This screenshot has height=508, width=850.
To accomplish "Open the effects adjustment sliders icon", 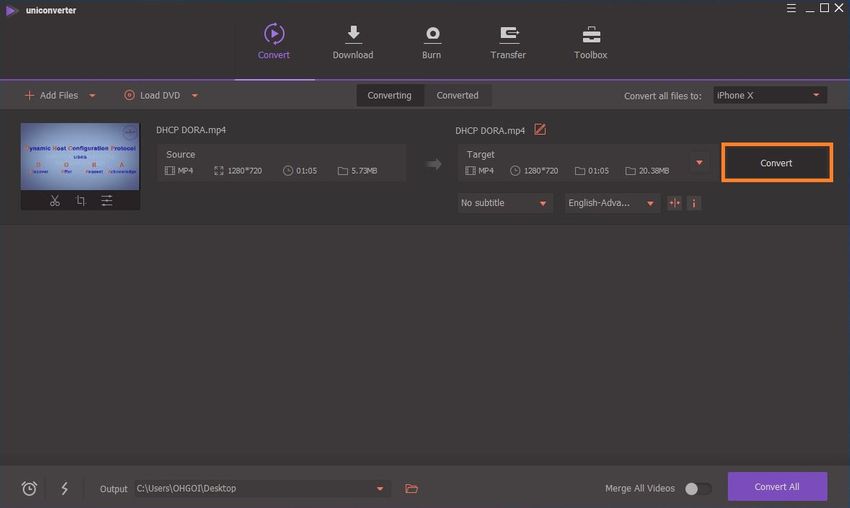I will [x=107, y=201].
